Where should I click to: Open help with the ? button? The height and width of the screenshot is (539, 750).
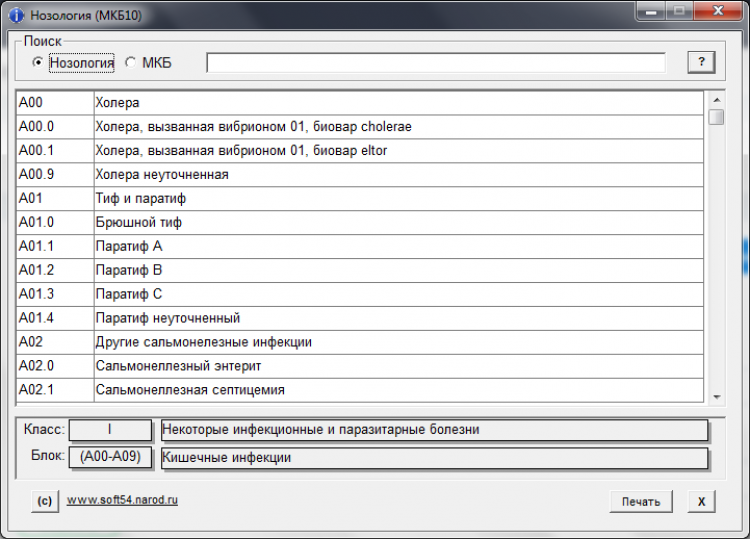(x=701, y=62)
